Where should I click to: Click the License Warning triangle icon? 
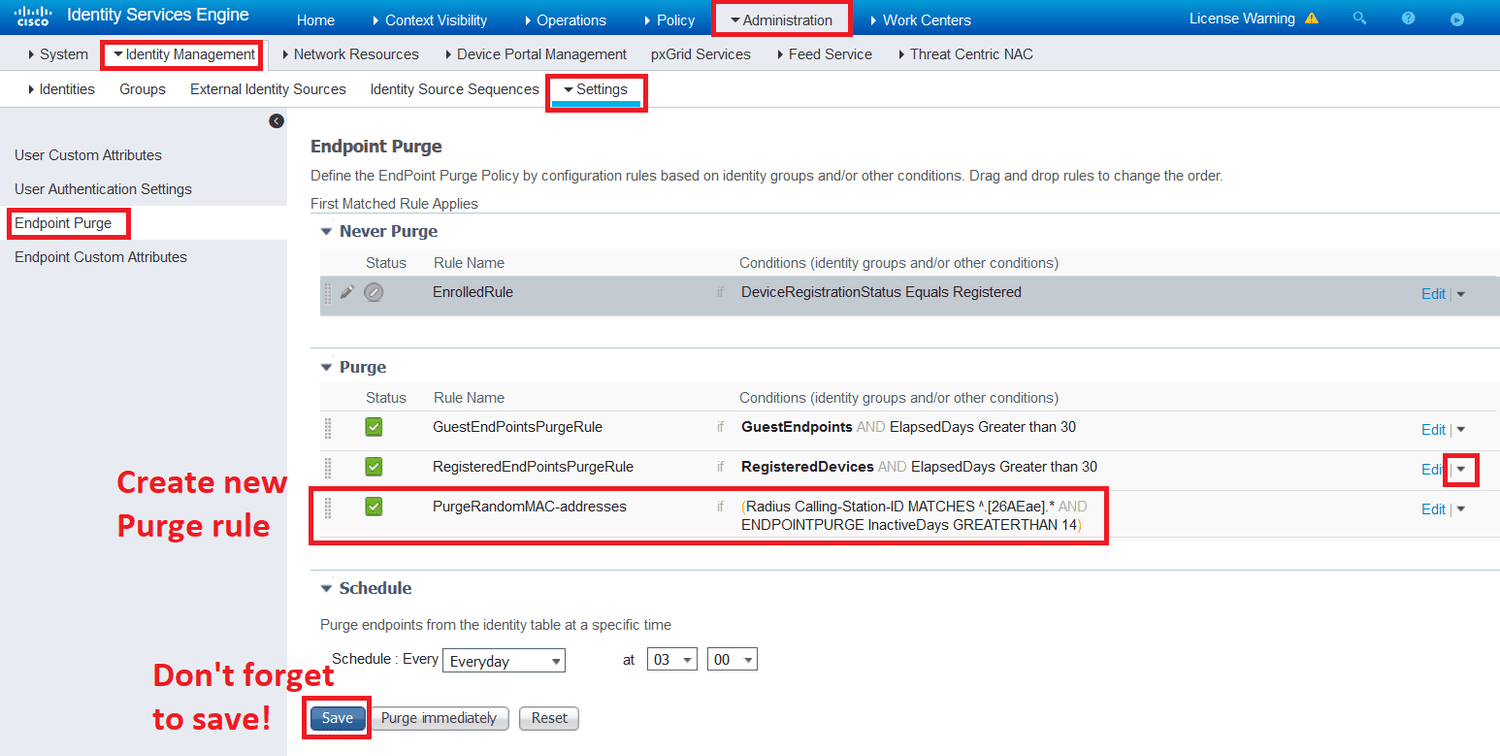click(1311, 17)
